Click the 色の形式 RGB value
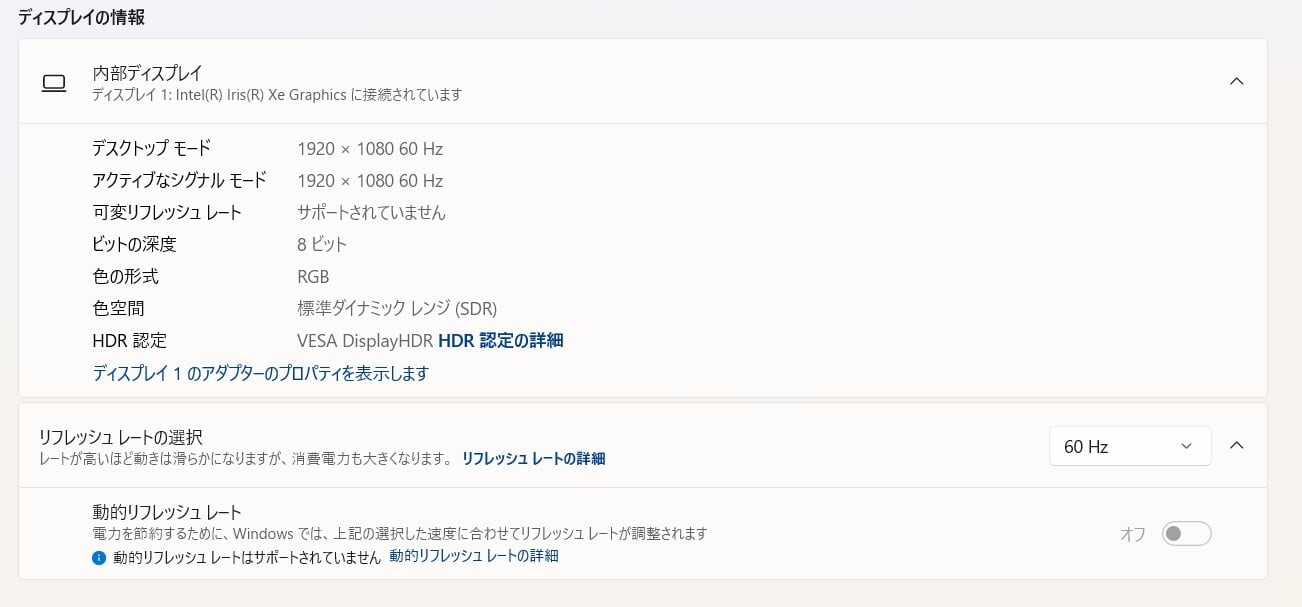This screenshot has width=1302, height=607. pos(313,277)
